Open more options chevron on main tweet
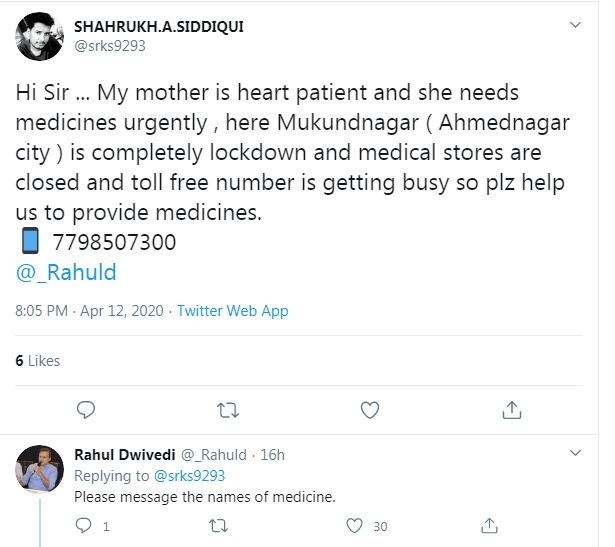 [575, 24]
